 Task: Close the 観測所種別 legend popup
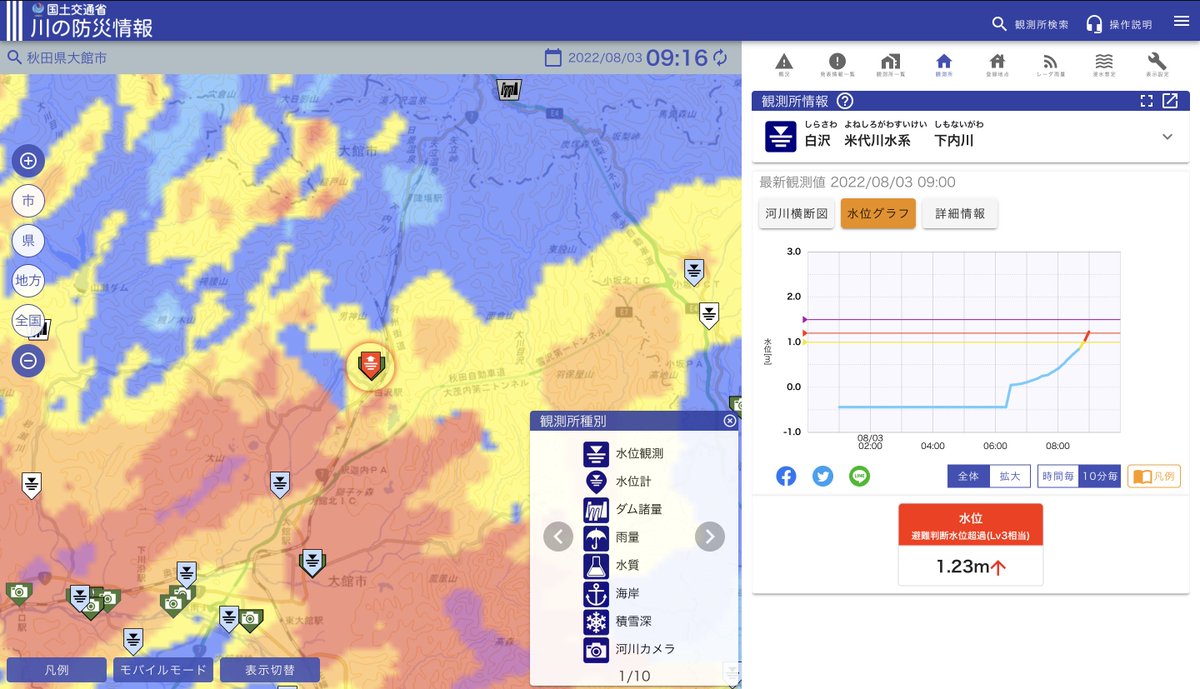pos(729,421)
